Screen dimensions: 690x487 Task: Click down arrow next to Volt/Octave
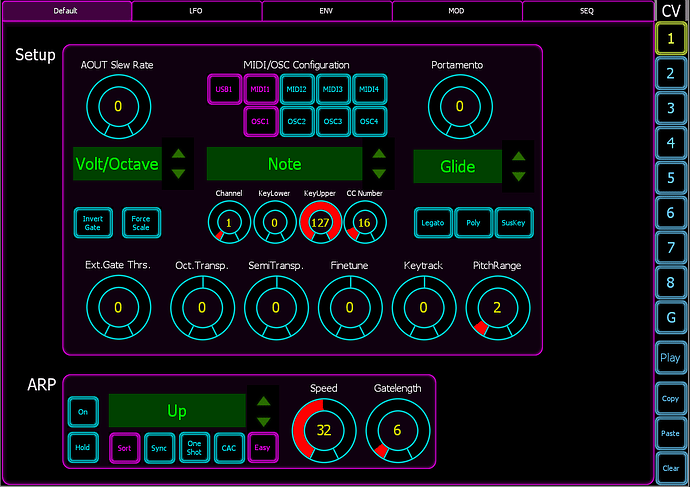[178, 174]
